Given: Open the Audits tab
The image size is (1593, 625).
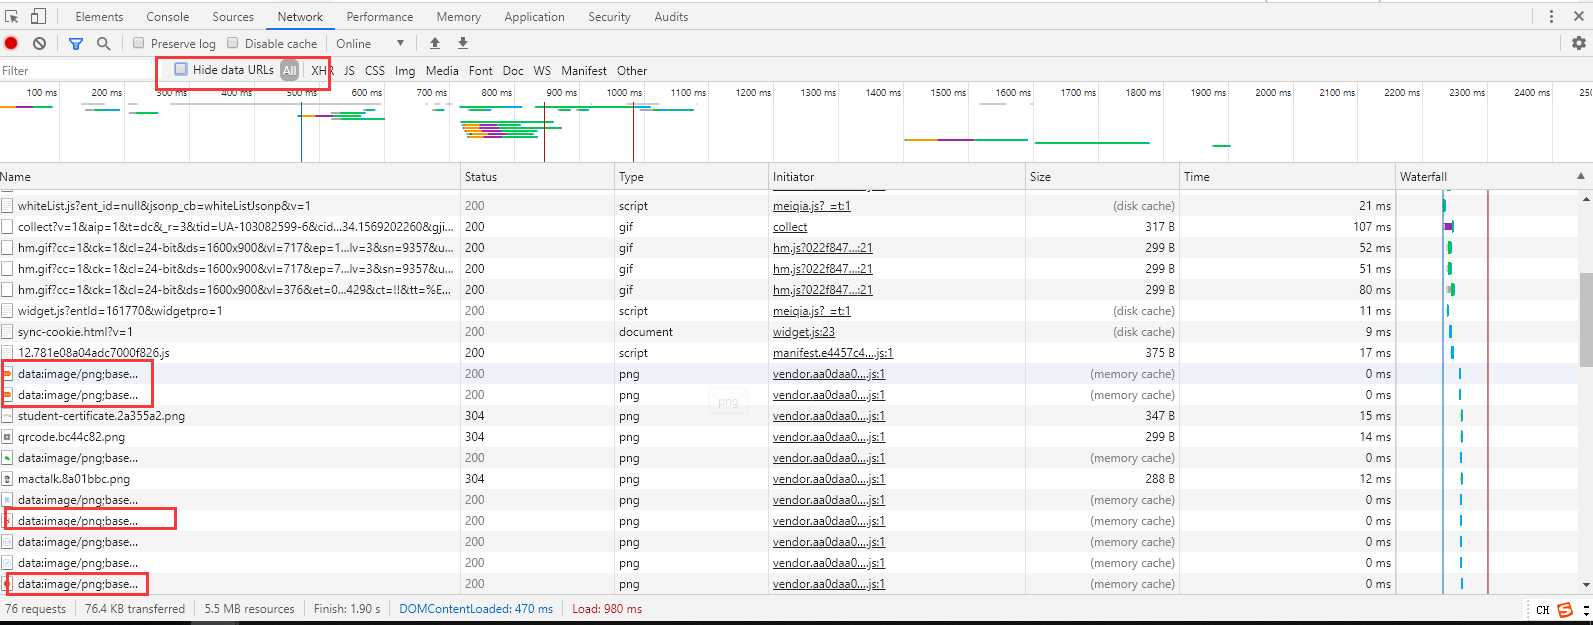Looking at the screenshot, I should [671, 17].
